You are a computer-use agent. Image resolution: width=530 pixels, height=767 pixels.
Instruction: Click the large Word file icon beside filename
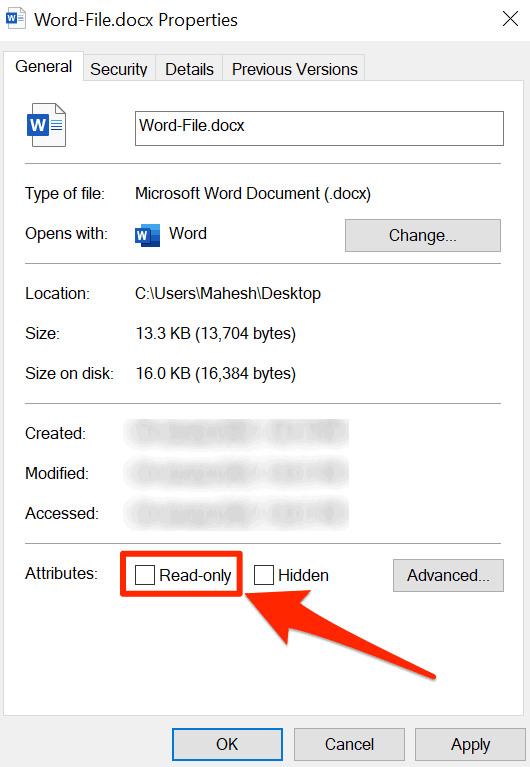pos(46,125)
